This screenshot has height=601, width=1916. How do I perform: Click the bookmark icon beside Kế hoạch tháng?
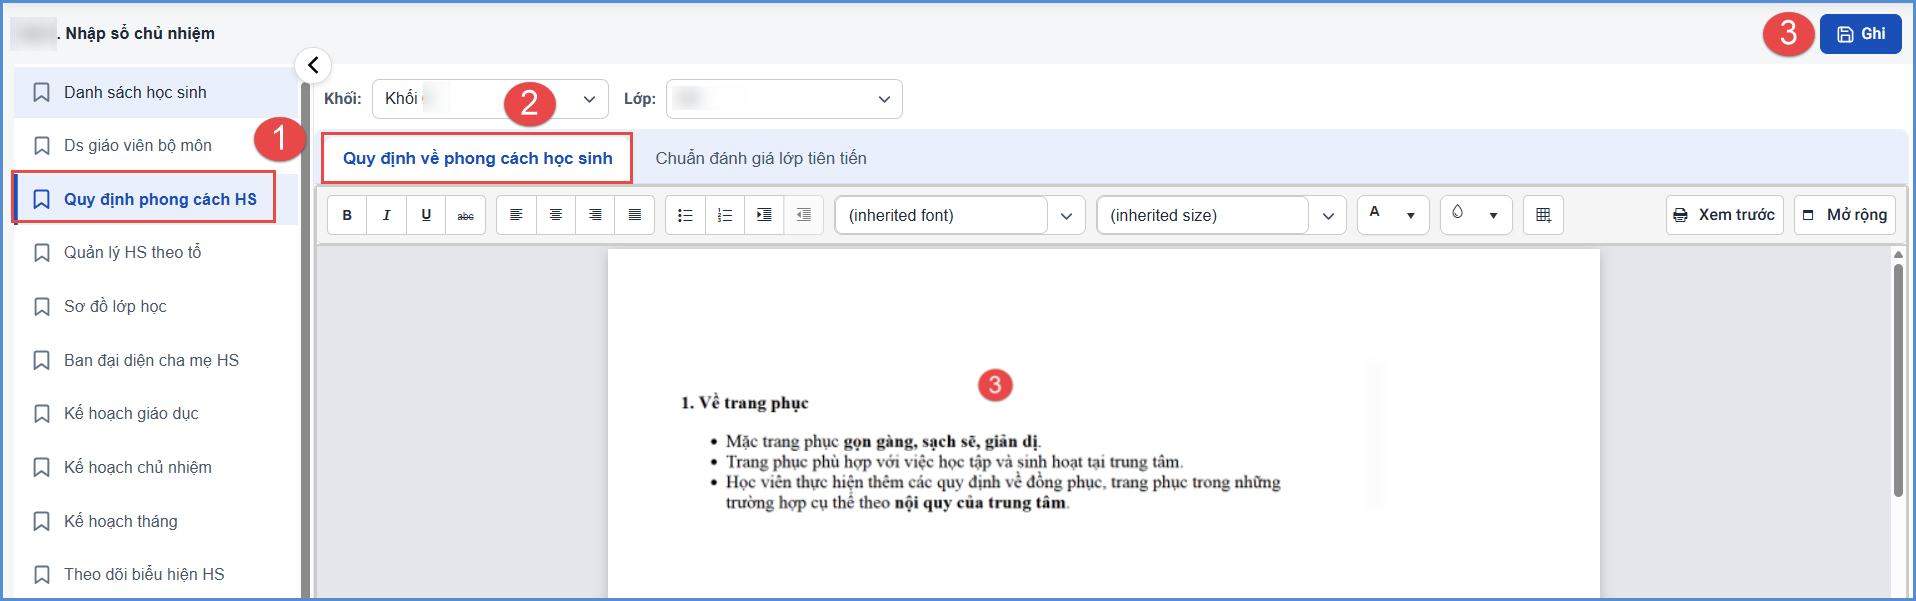click(x=41, y=521)
